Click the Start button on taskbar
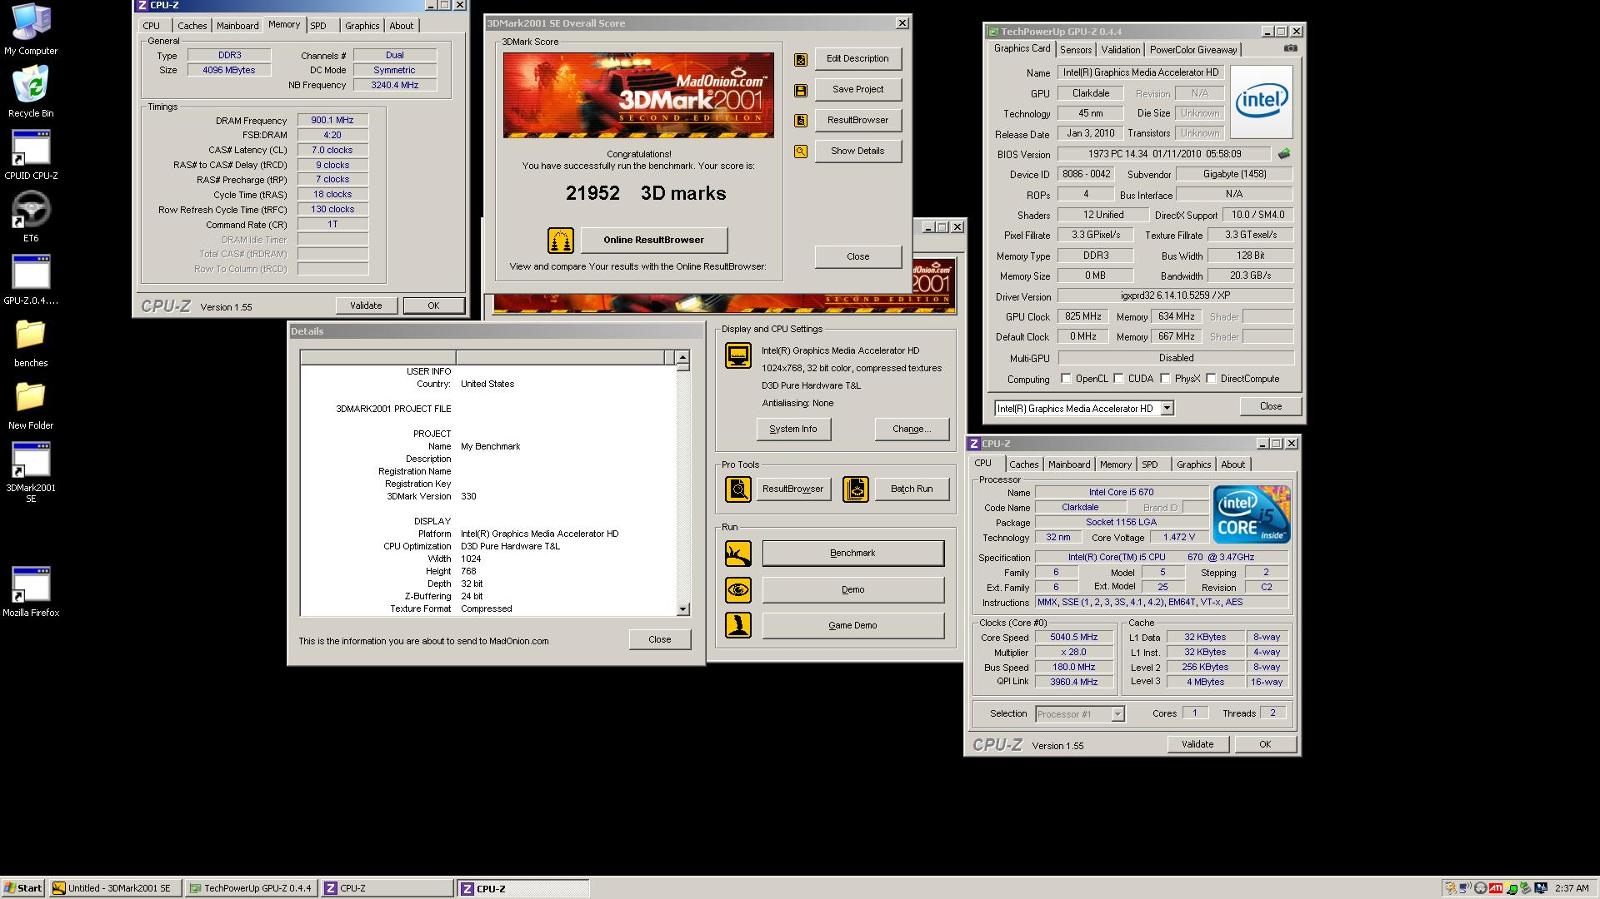Viewport: 1600px width, 899px height. (23, 888)
